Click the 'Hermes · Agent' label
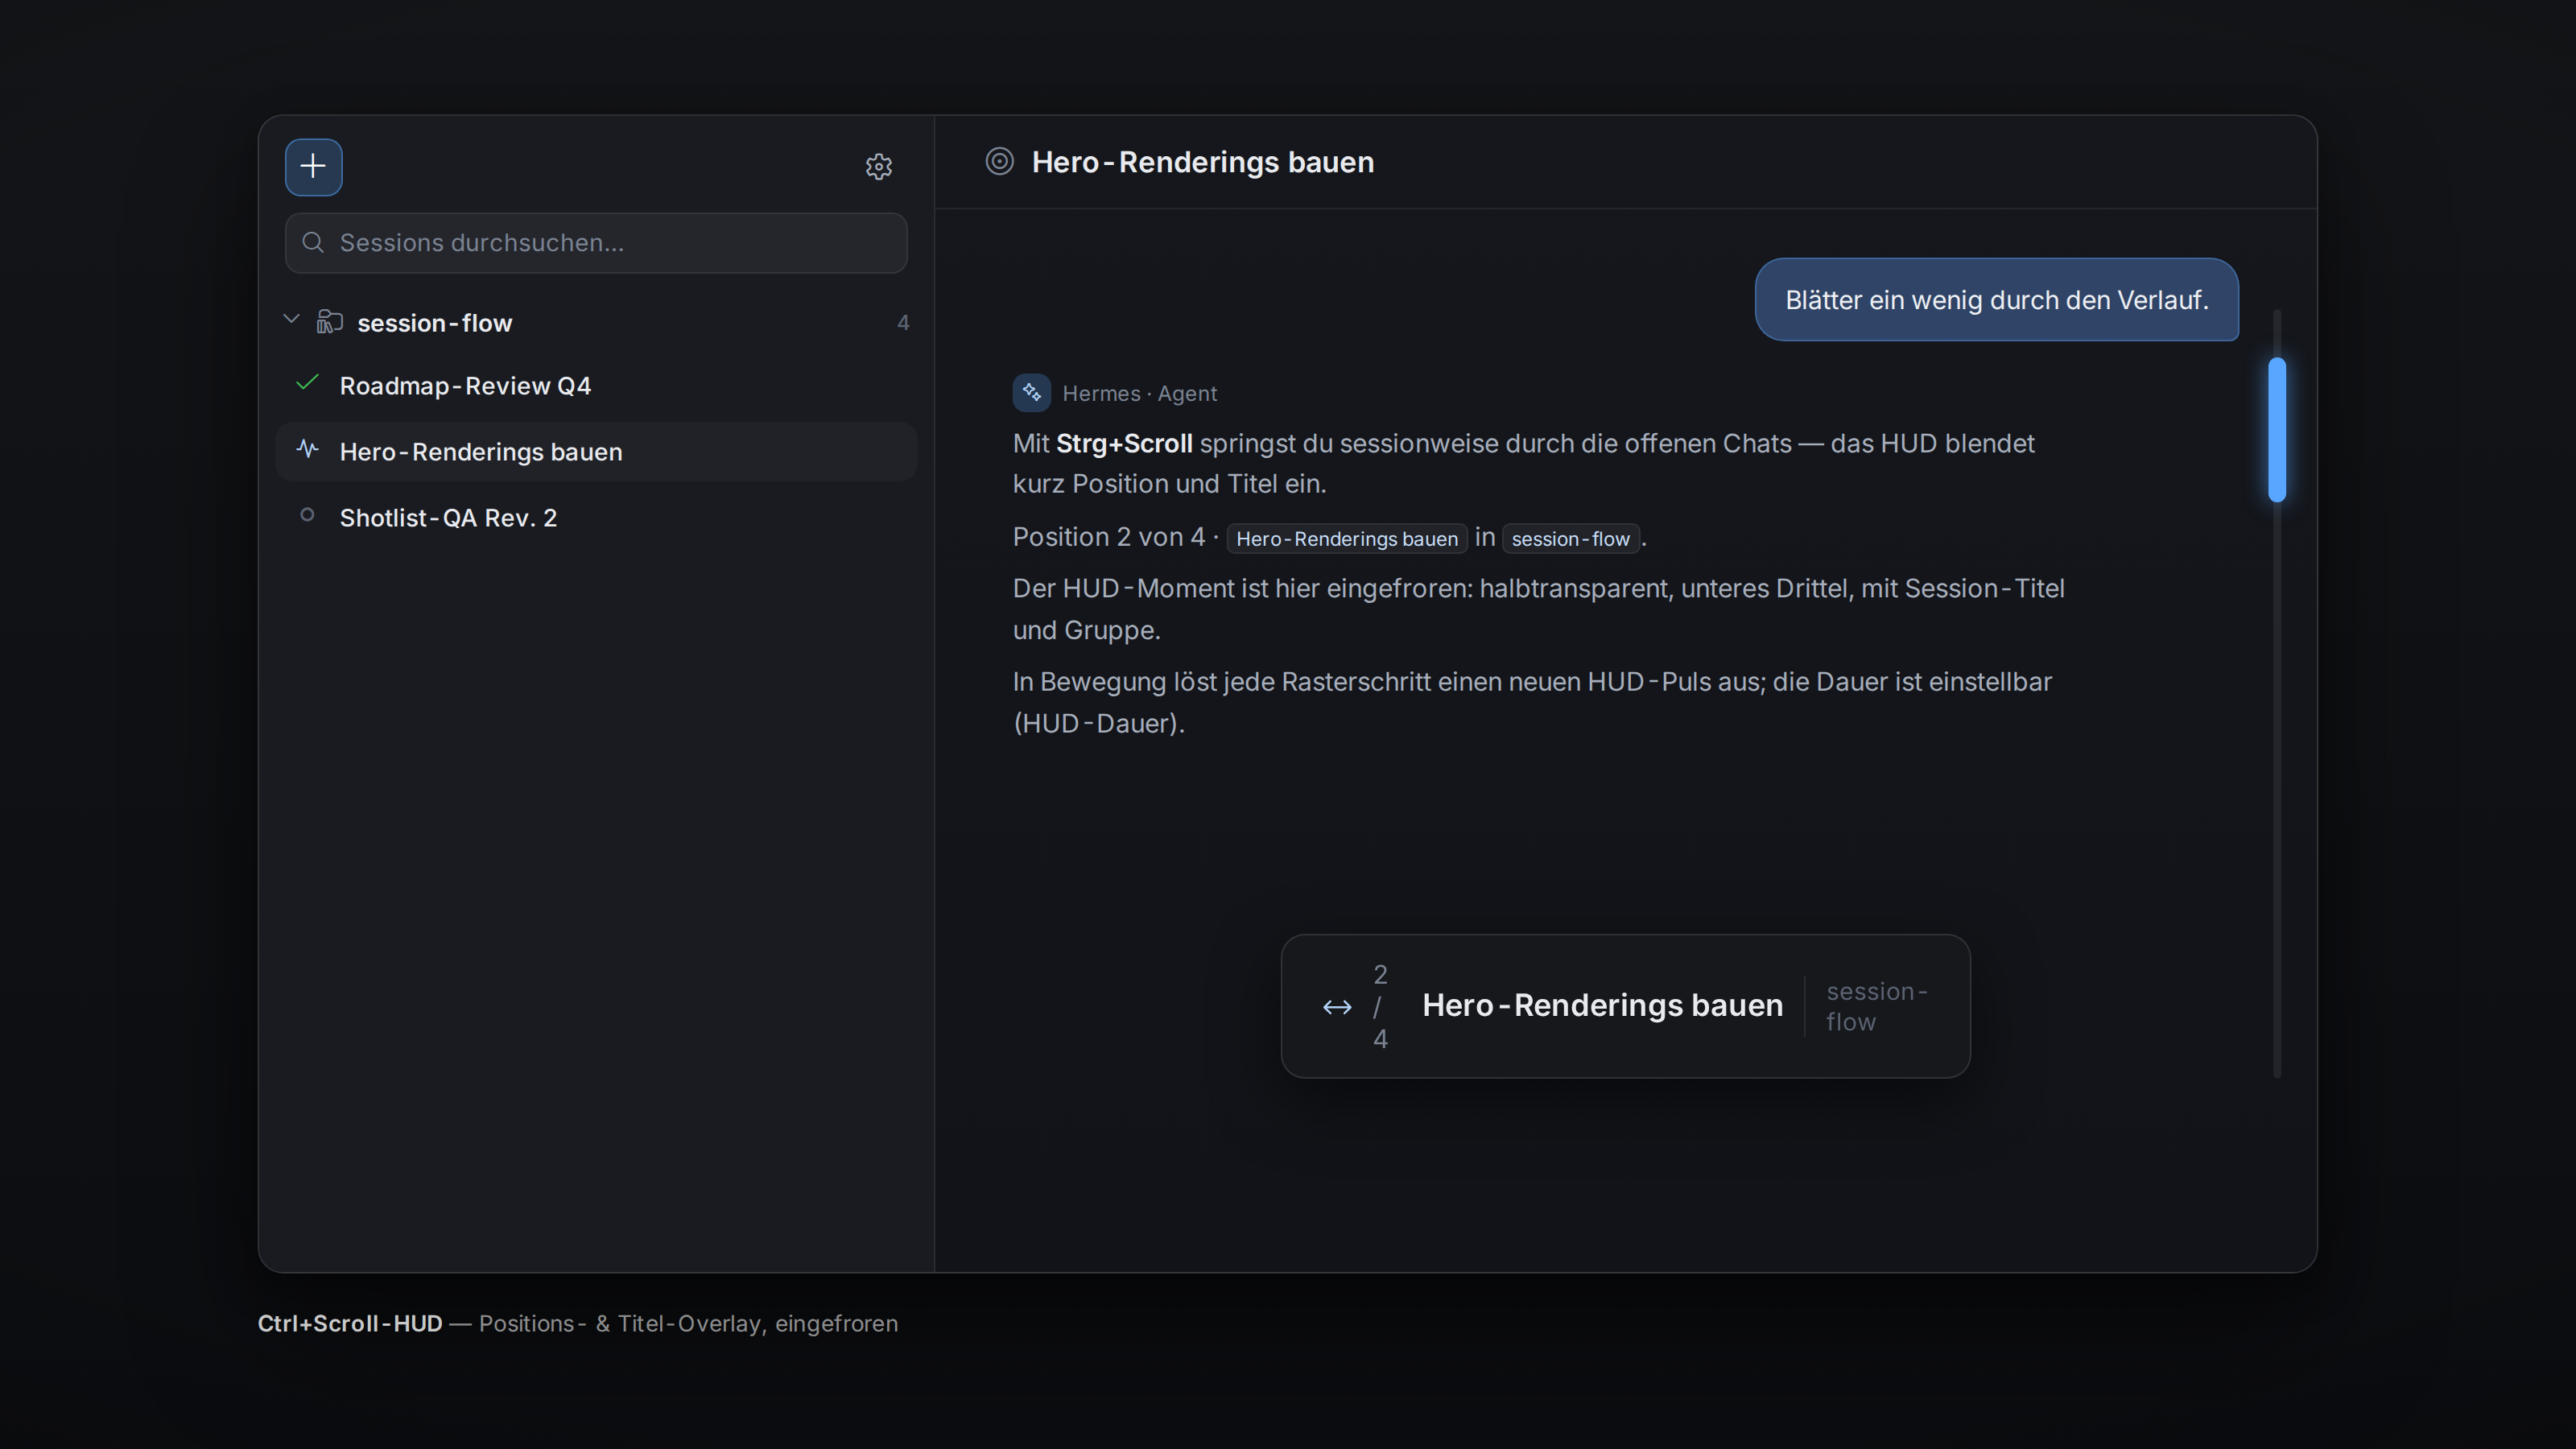Viewport: 2576px width, 1449px height. point(1139,394)
